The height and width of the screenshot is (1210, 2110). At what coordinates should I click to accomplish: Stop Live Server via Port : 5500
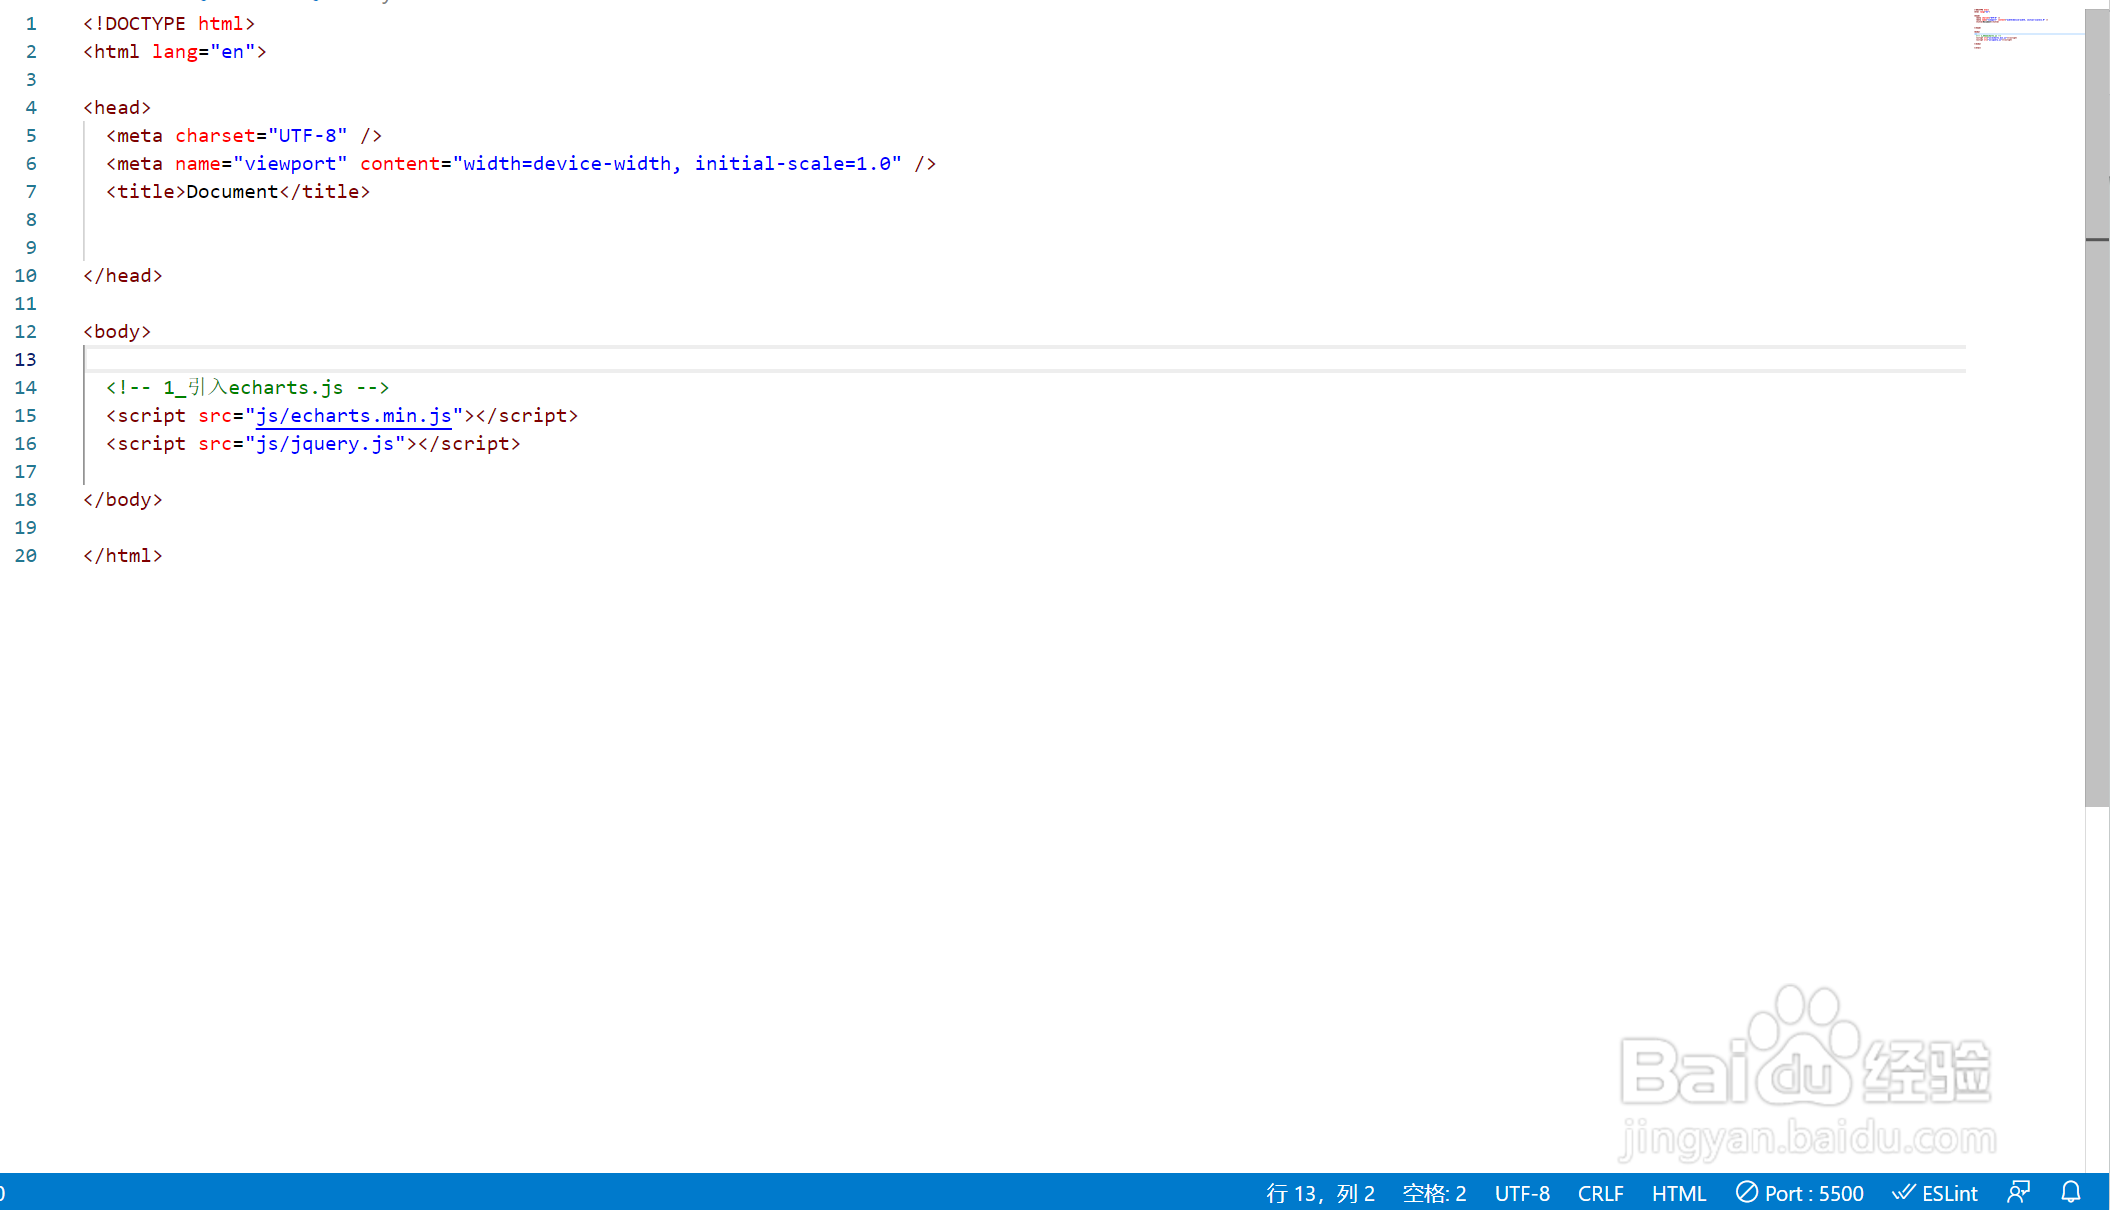click(1800, 1193)
